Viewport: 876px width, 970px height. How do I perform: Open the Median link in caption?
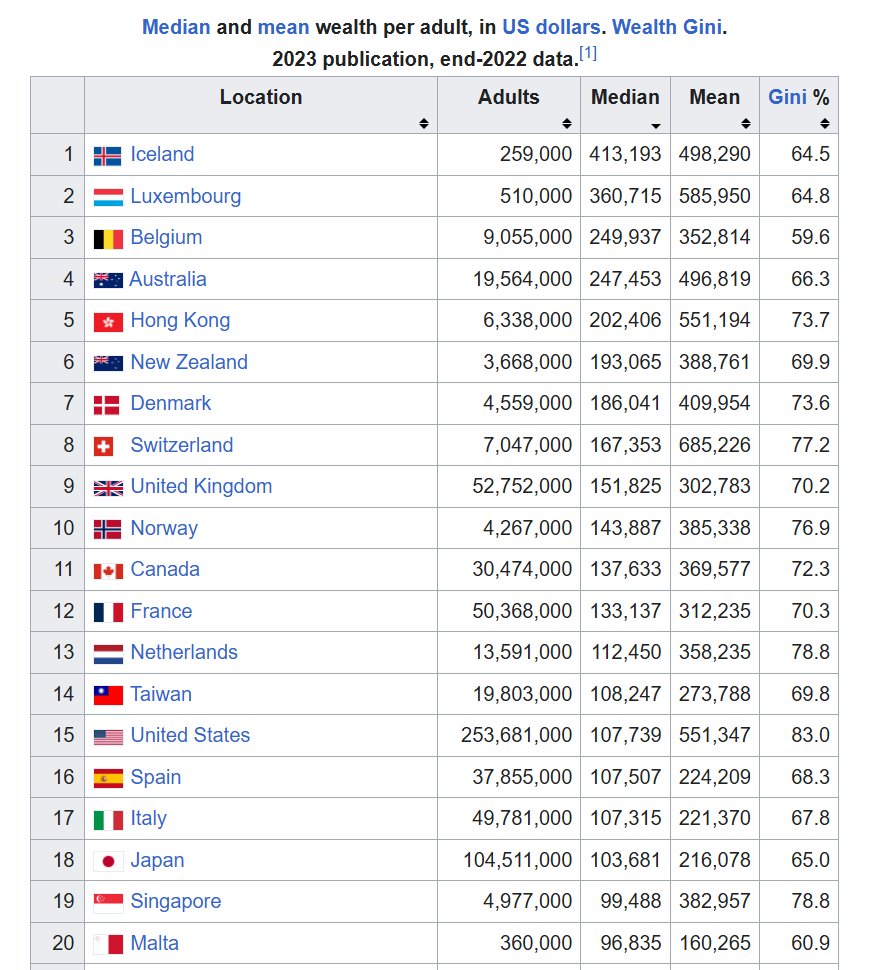point(176,27)
